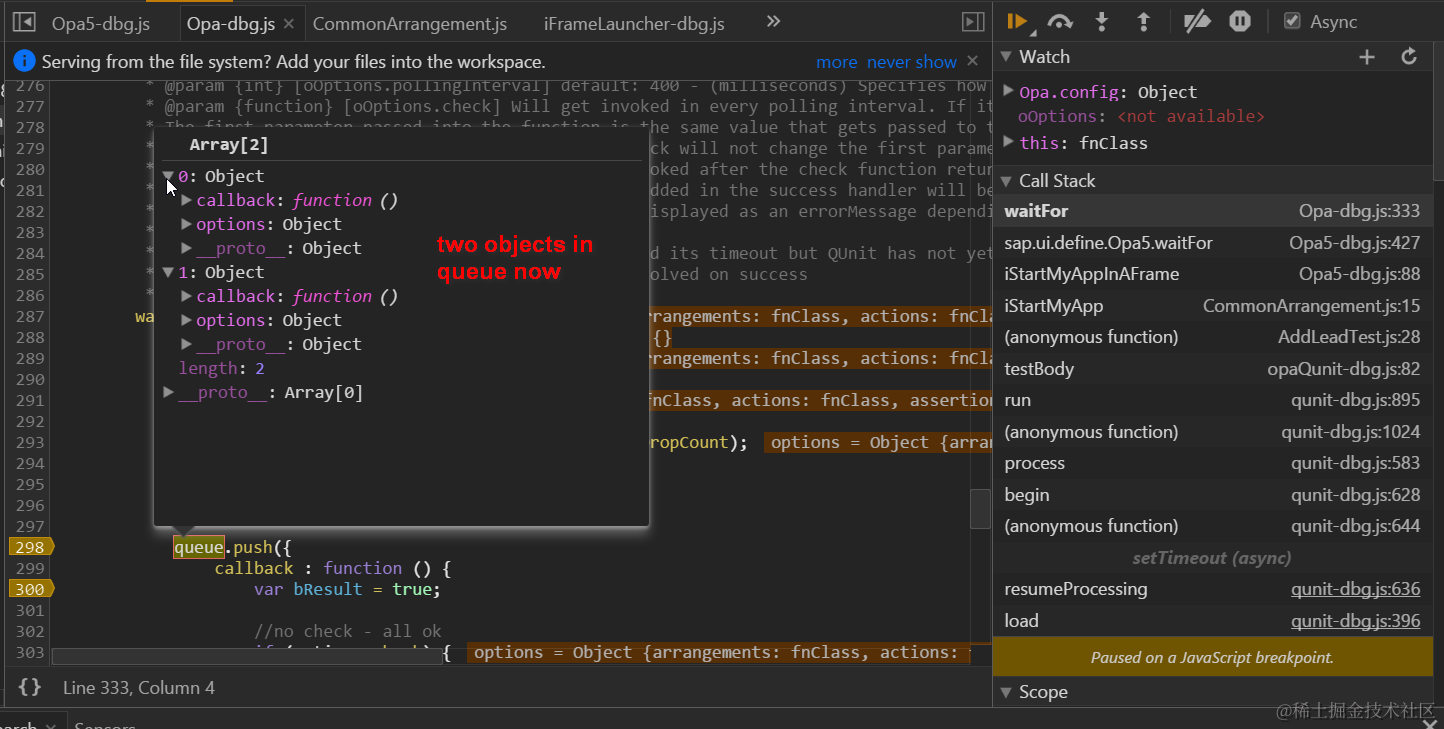Open qunit-dbg.js:396 link

pos(1355,621)
